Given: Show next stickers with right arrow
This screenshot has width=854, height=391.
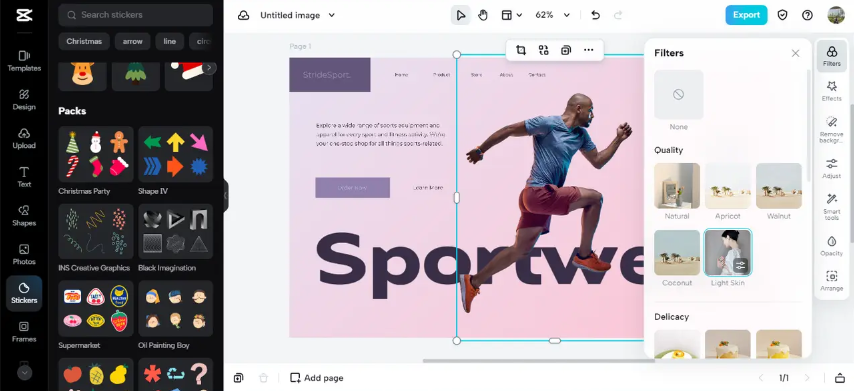Looking at the screenshot, I should (x=209, y=68).
